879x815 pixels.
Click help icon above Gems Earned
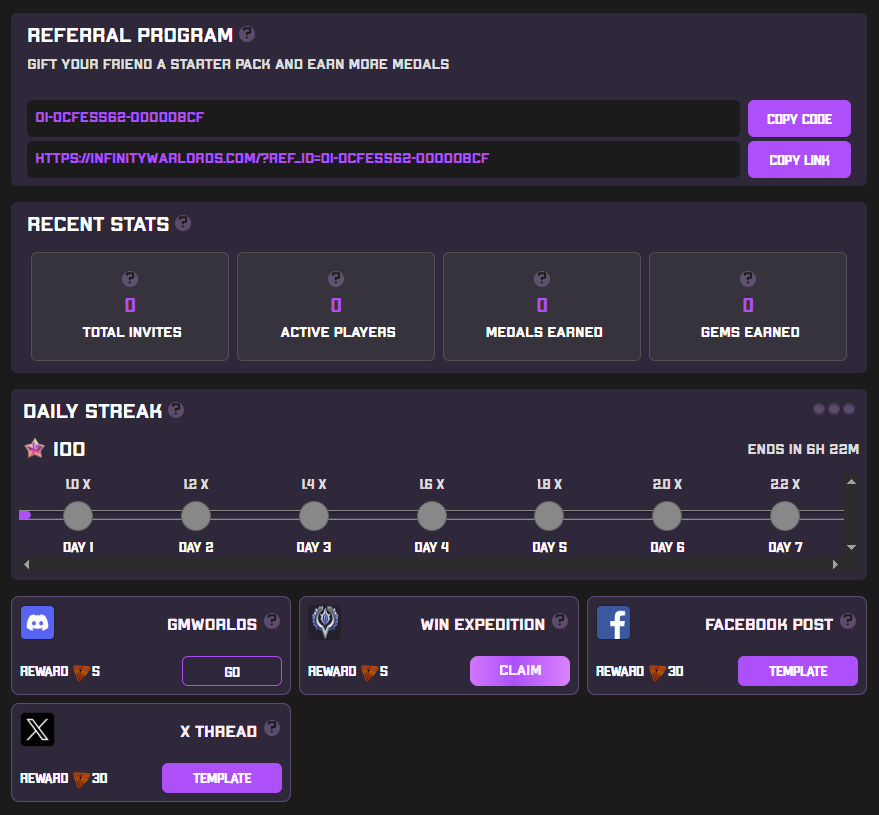[748, 279]
